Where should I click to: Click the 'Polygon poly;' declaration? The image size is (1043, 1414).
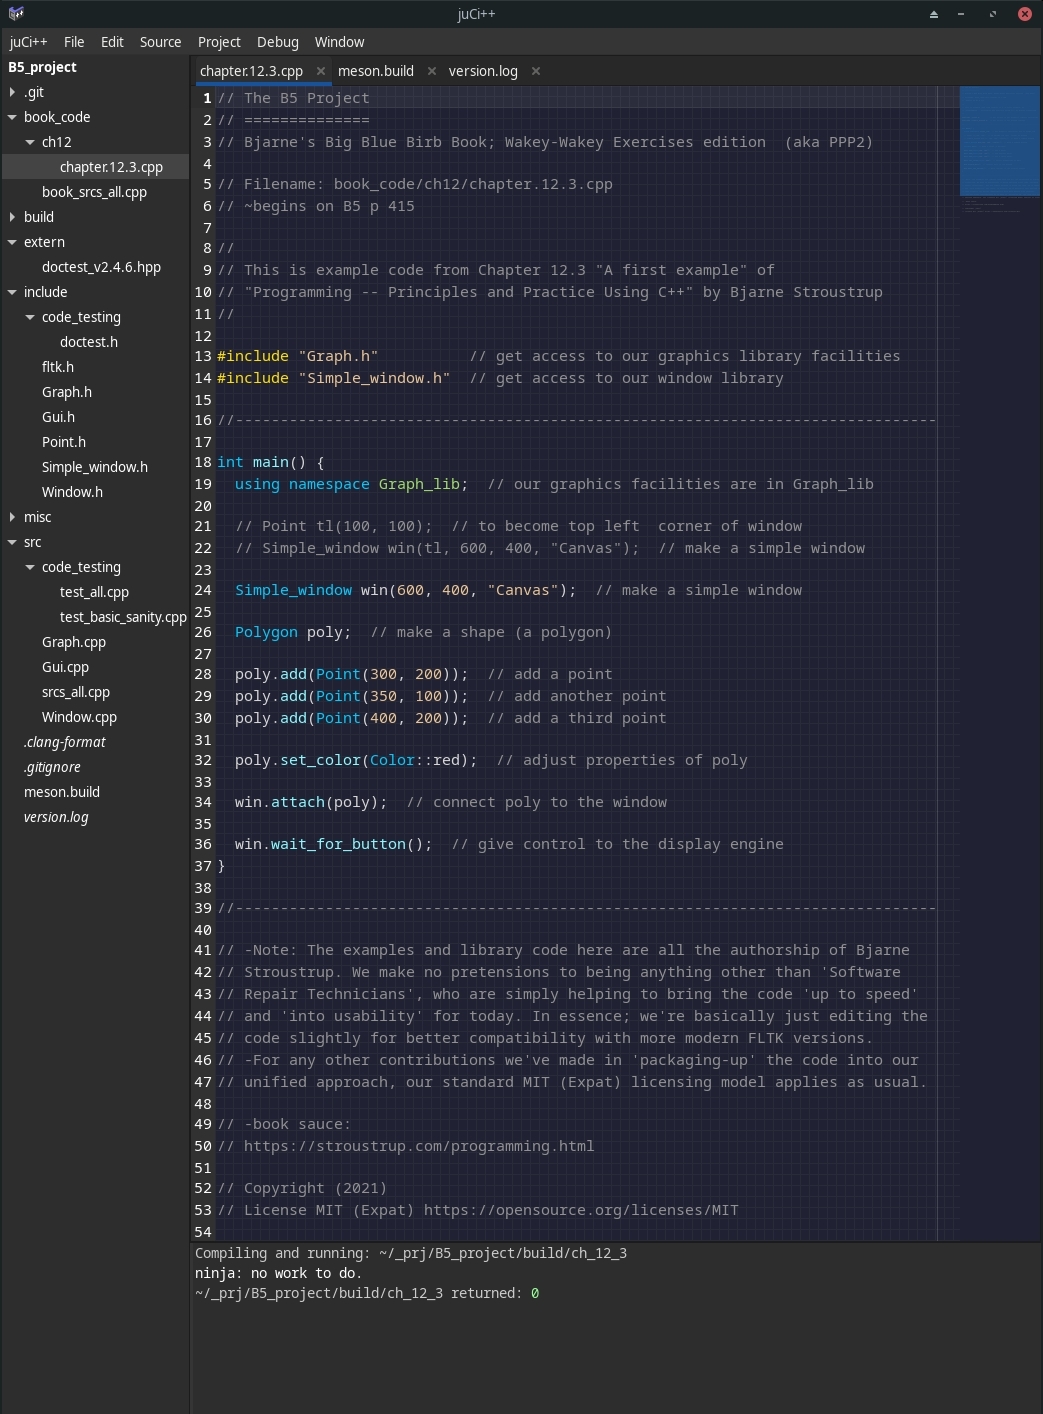[x=293, y=632]
